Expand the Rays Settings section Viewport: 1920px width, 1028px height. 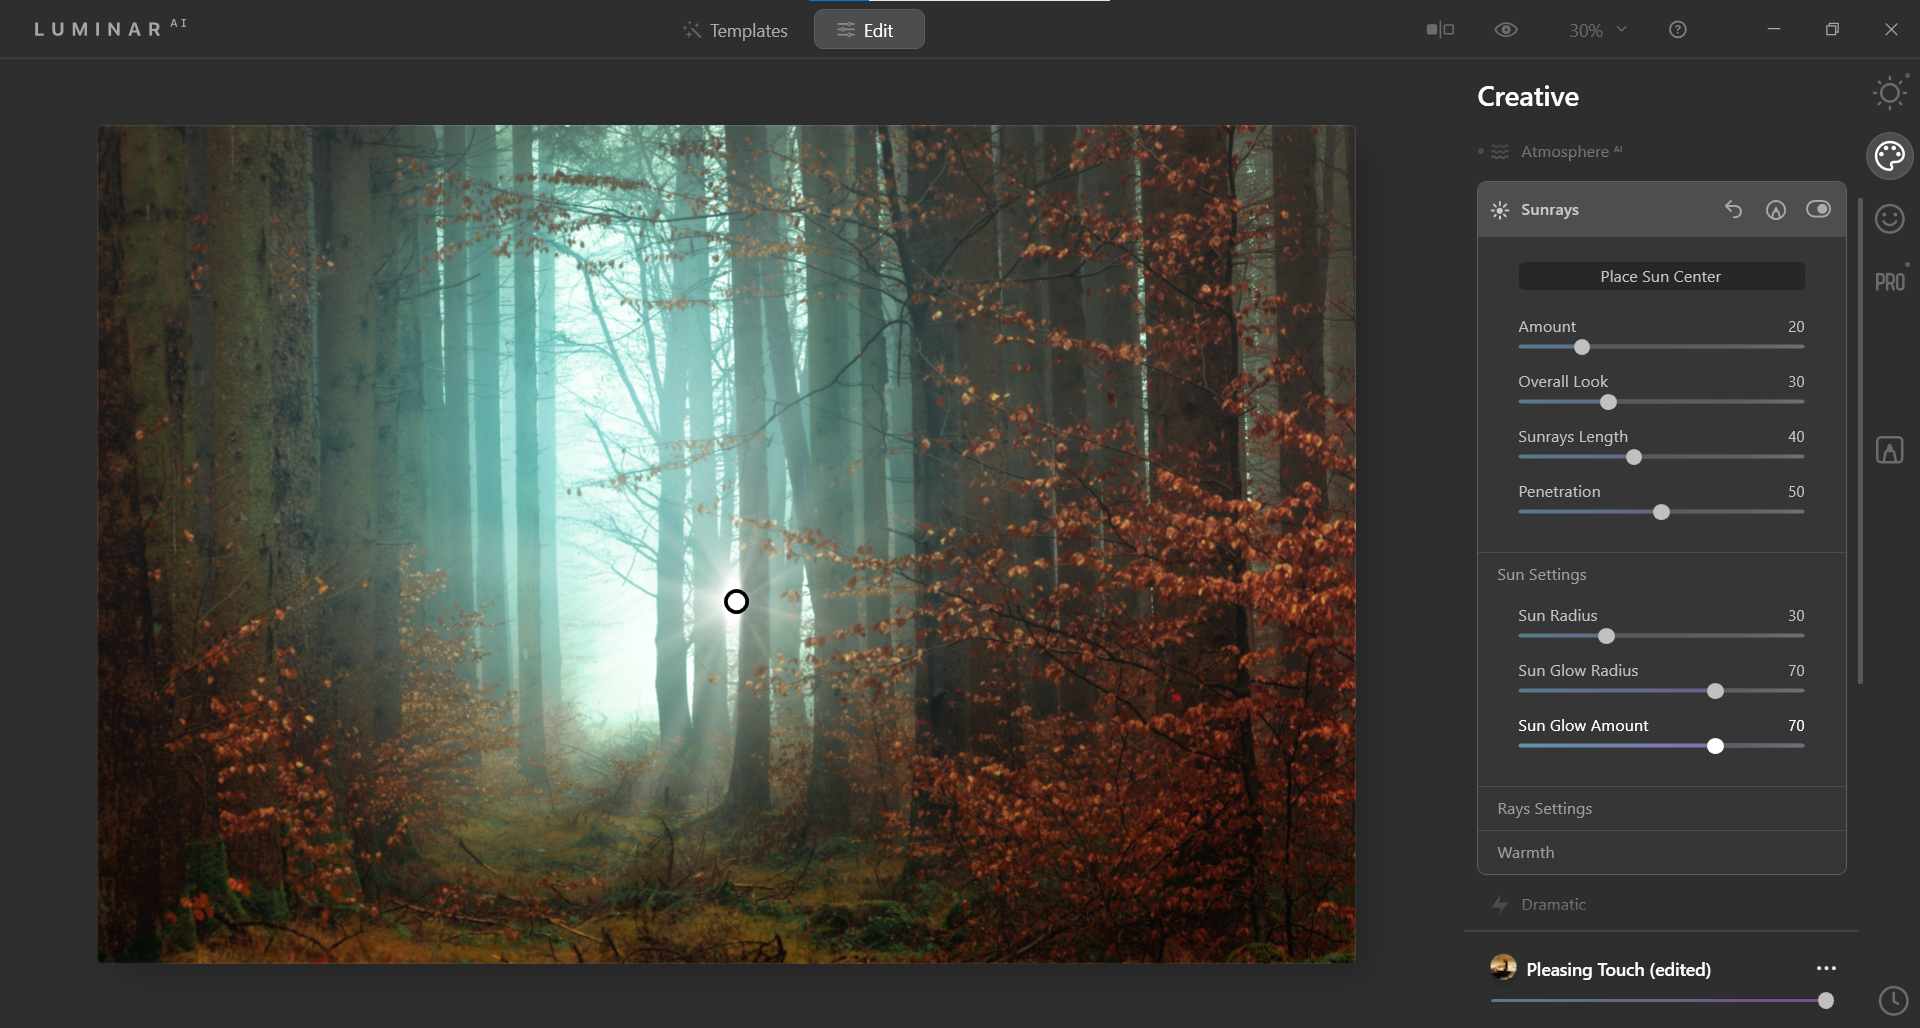click(x=1661, y=808)
